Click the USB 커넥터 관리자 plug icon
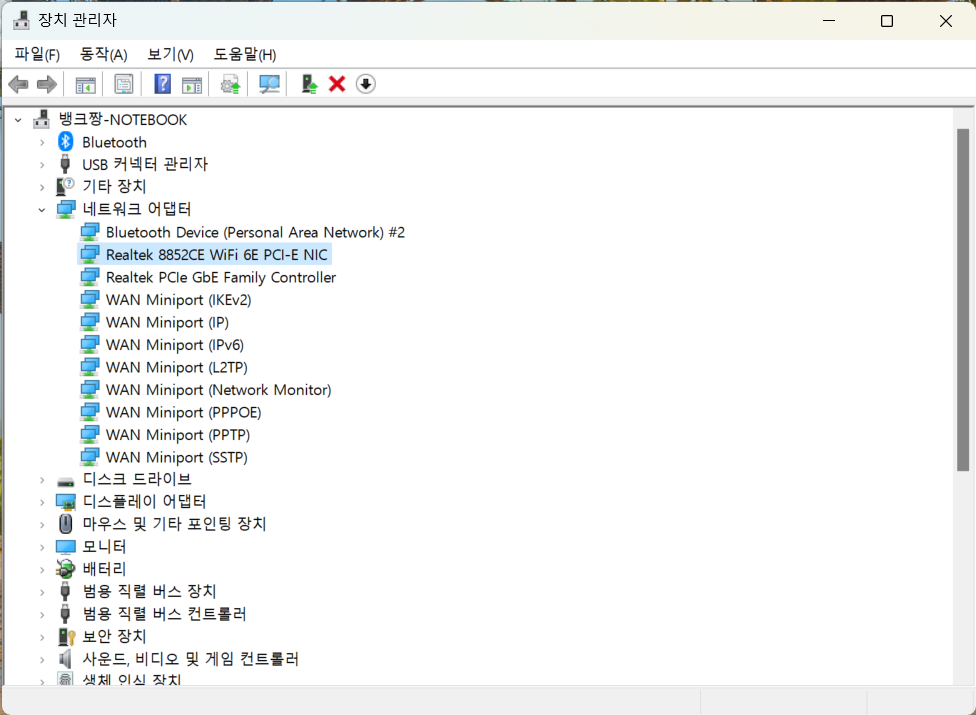The height and width of the screenshot is (715, 976). click(65, 164)
